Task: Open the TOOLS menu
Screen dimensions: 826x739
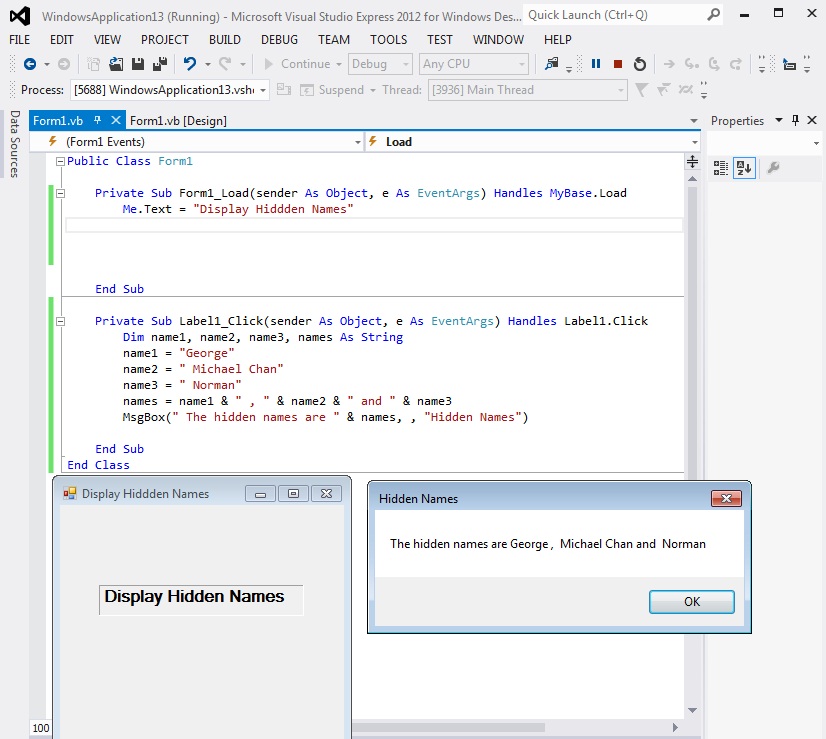Action: [x=388, y=40]
